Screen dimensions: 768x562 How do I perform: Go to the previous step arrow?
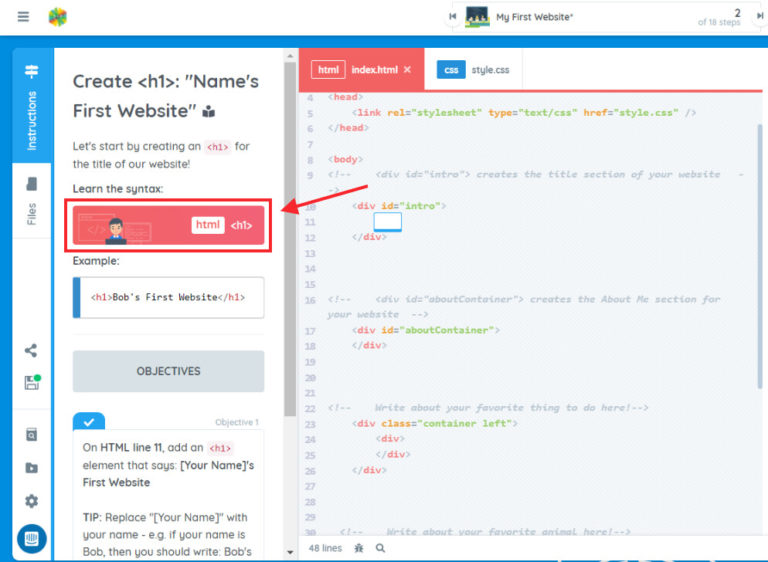click(453, 17)
